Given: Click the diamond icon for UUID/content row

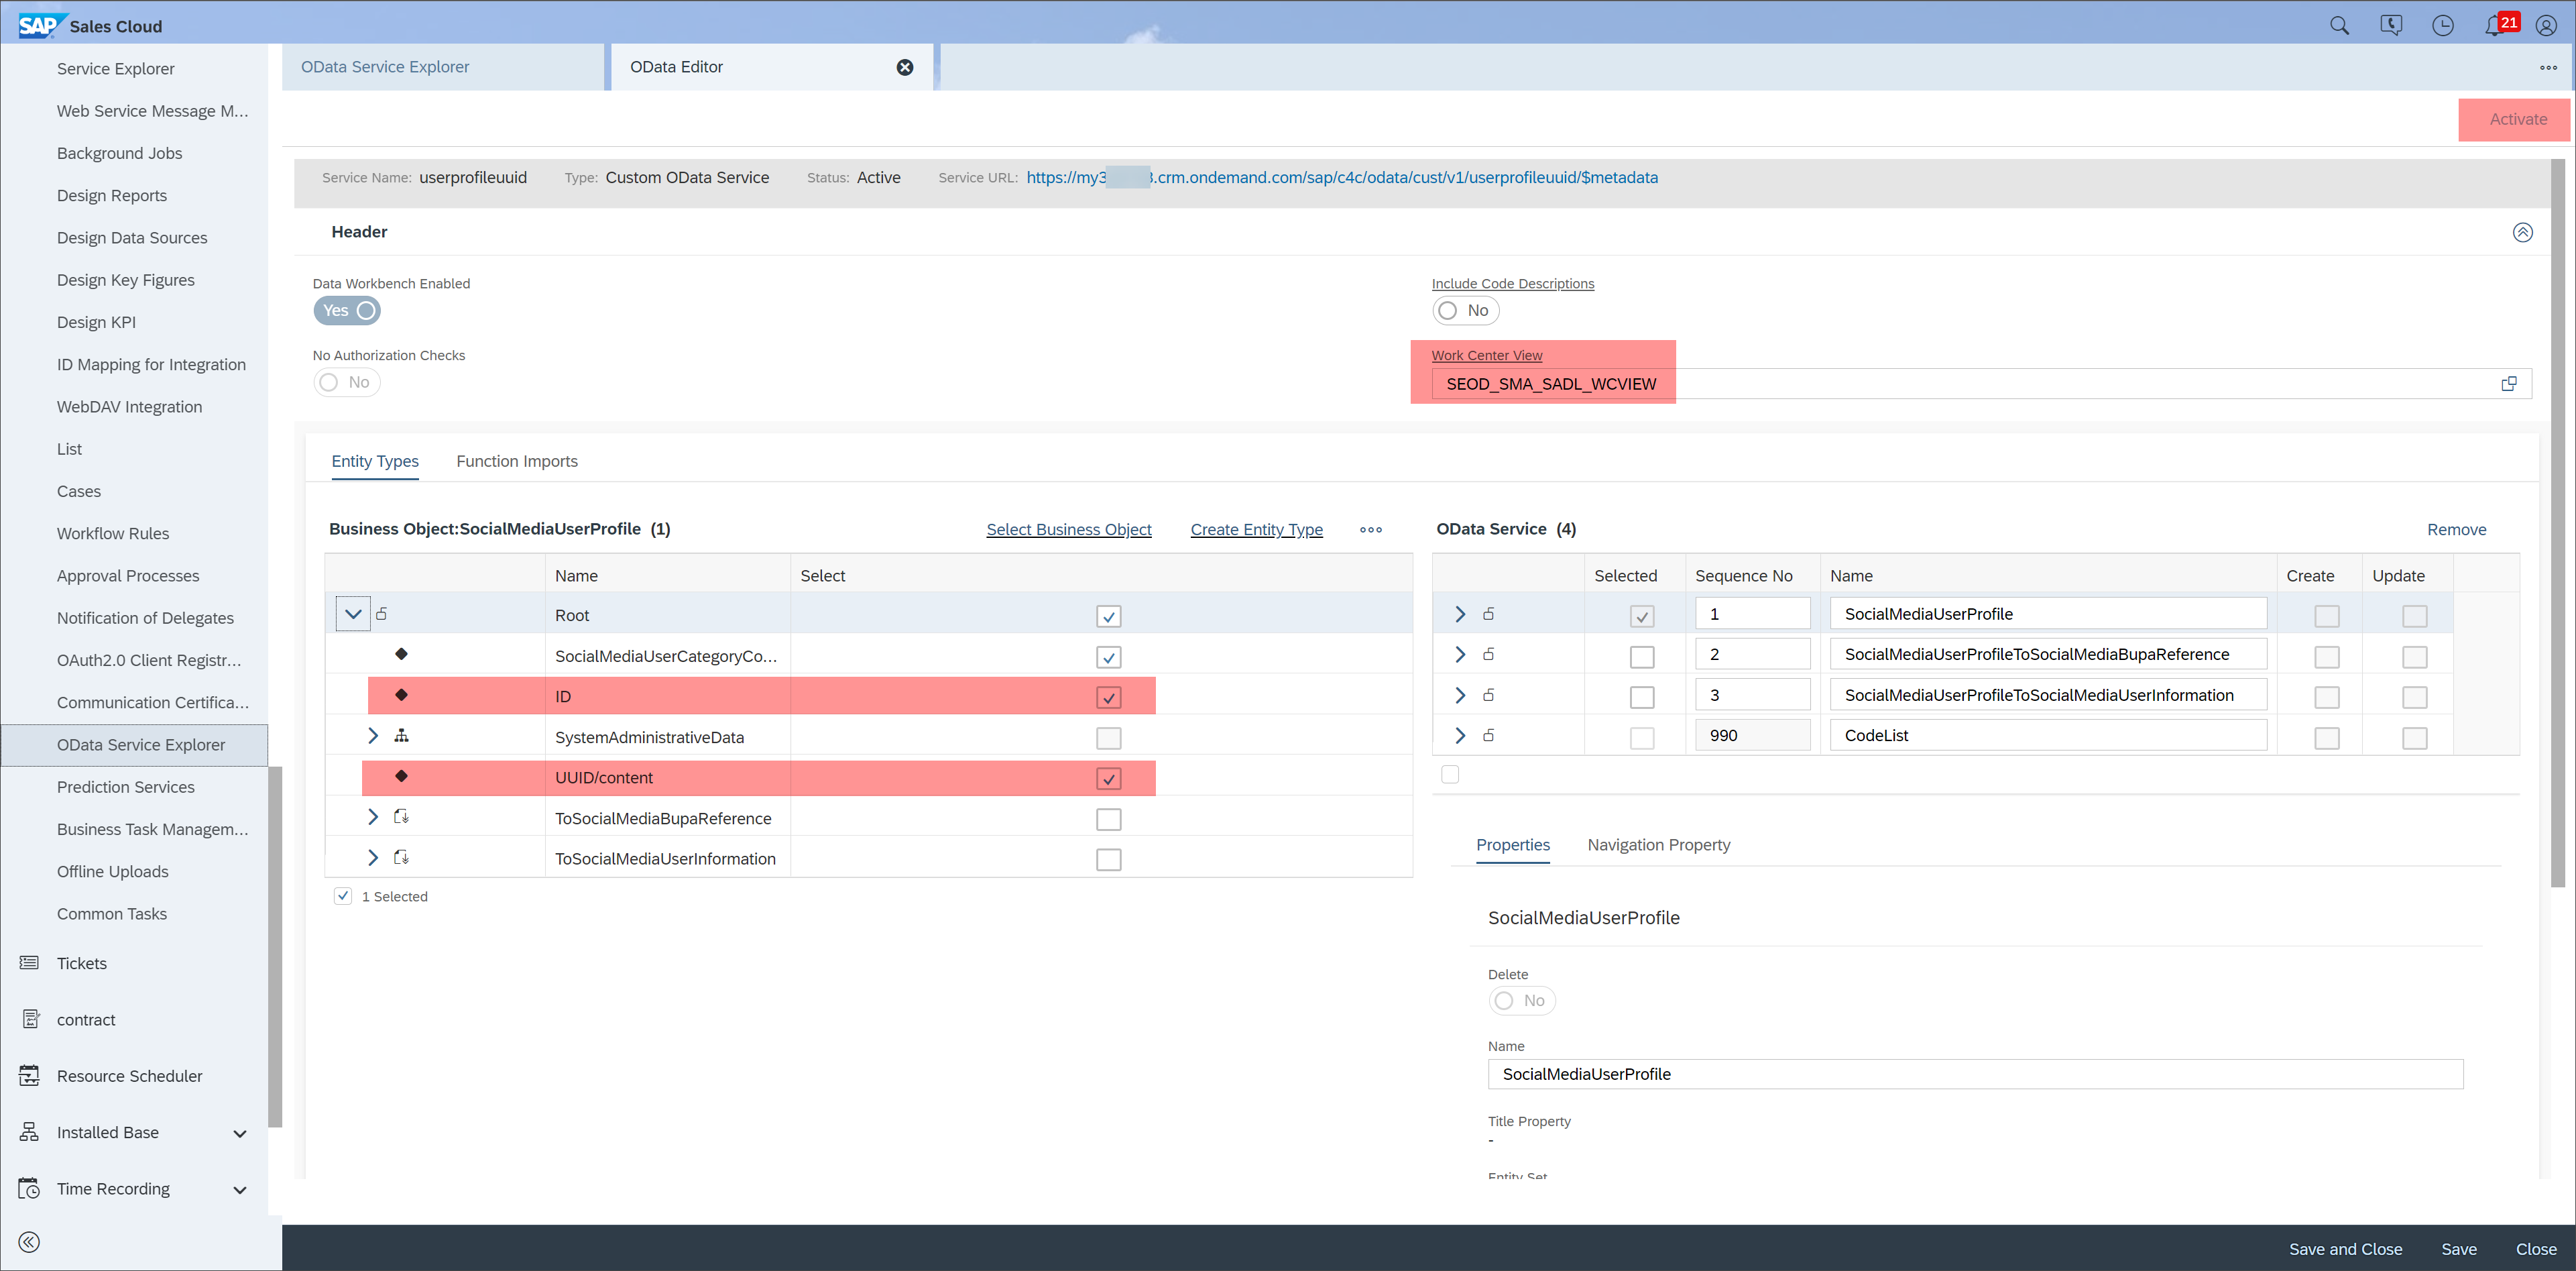Looking at the screenshot, I should tap(401, 775).
